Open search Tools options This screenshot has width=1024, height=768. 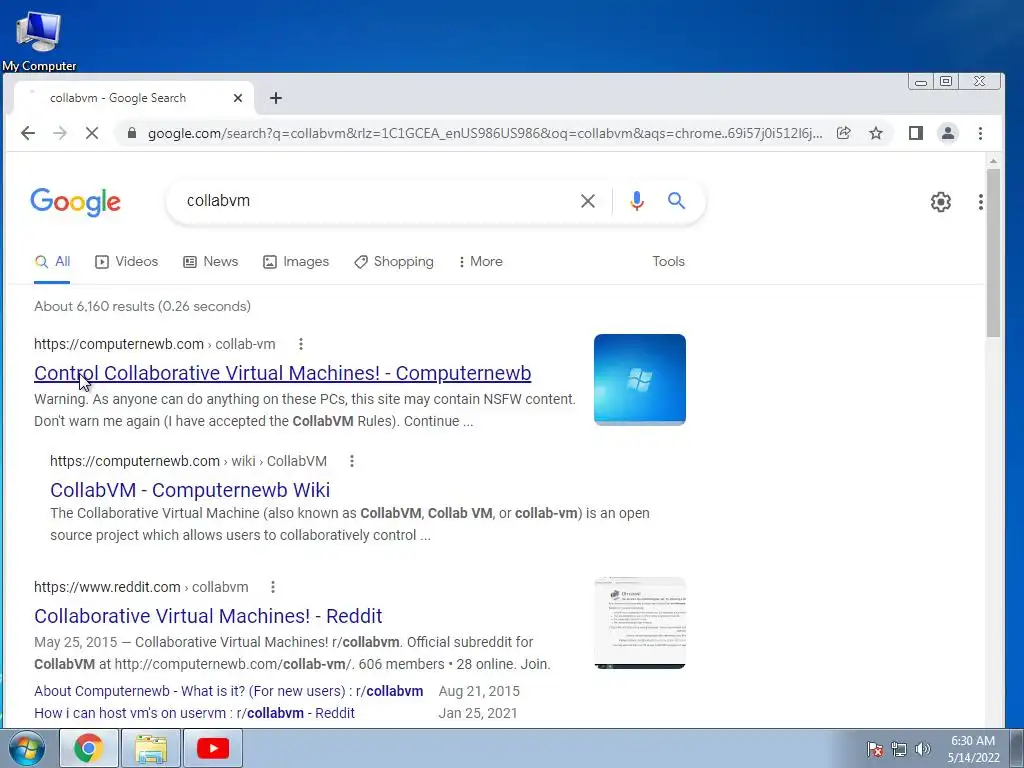[668, 262]
